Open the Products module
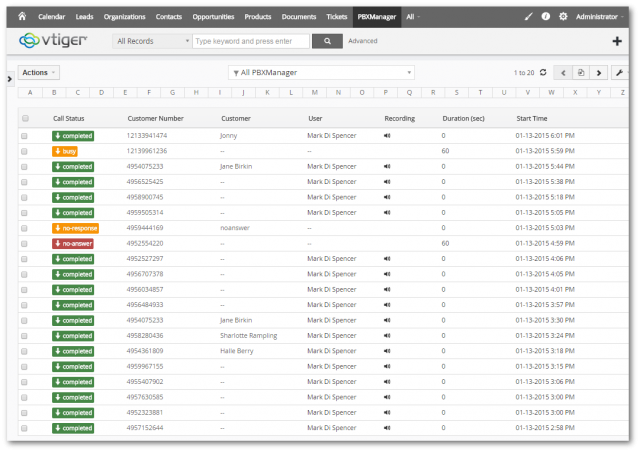This screenshot has width=640, height=452. pyautogui.click(x=258, y=17)
